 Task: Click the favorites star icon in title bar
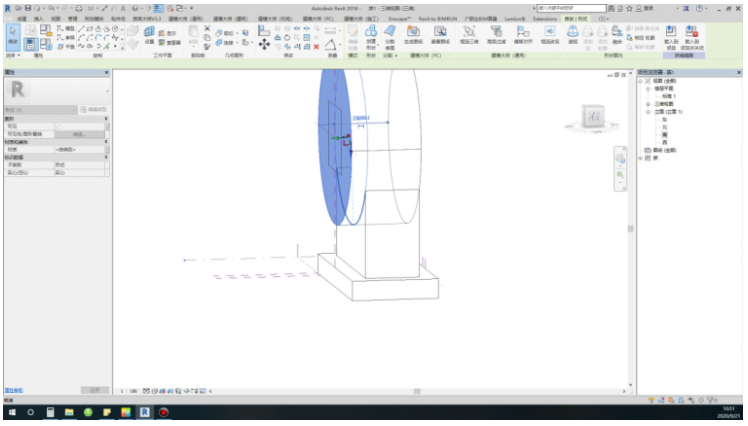click(630, 8)
